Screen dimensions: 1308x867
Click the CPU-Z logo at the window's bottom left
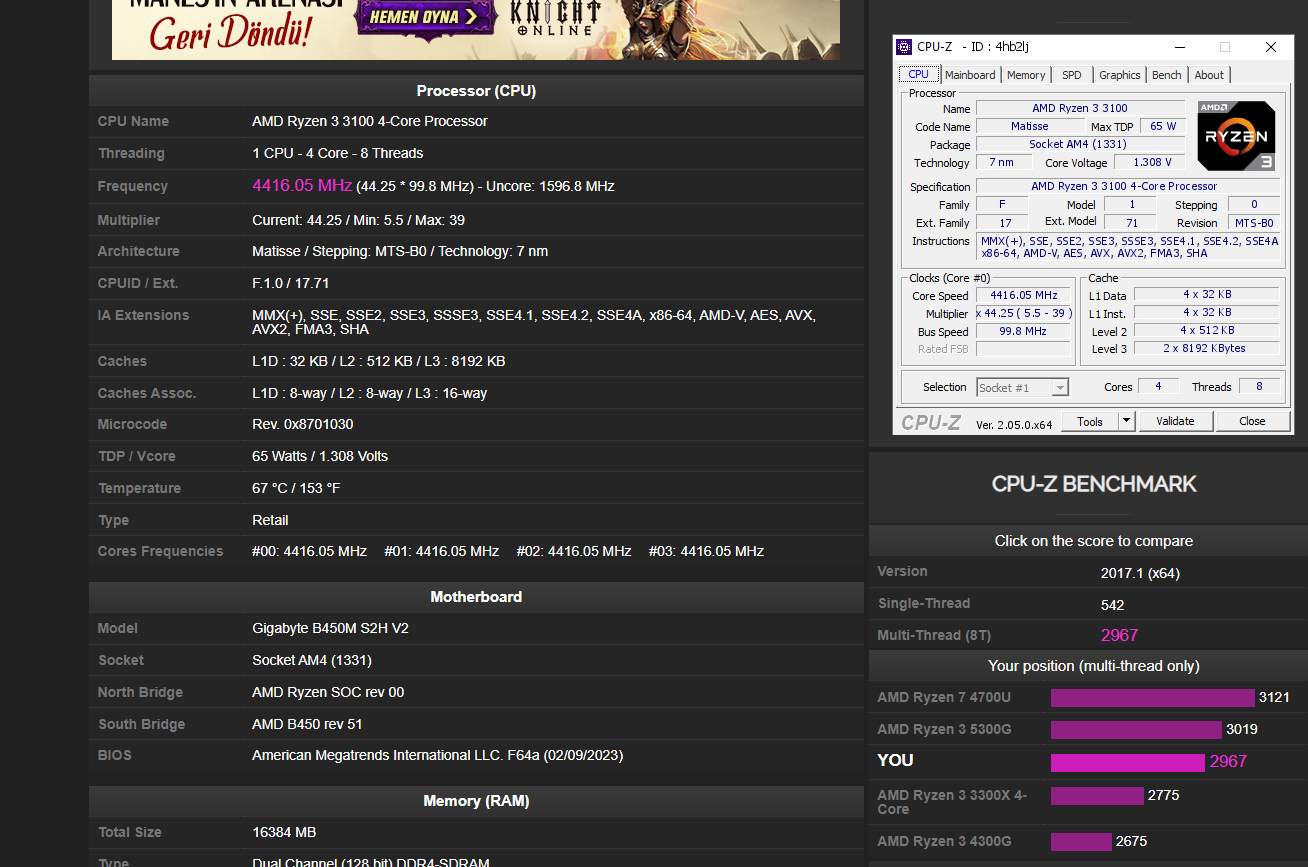930,421
